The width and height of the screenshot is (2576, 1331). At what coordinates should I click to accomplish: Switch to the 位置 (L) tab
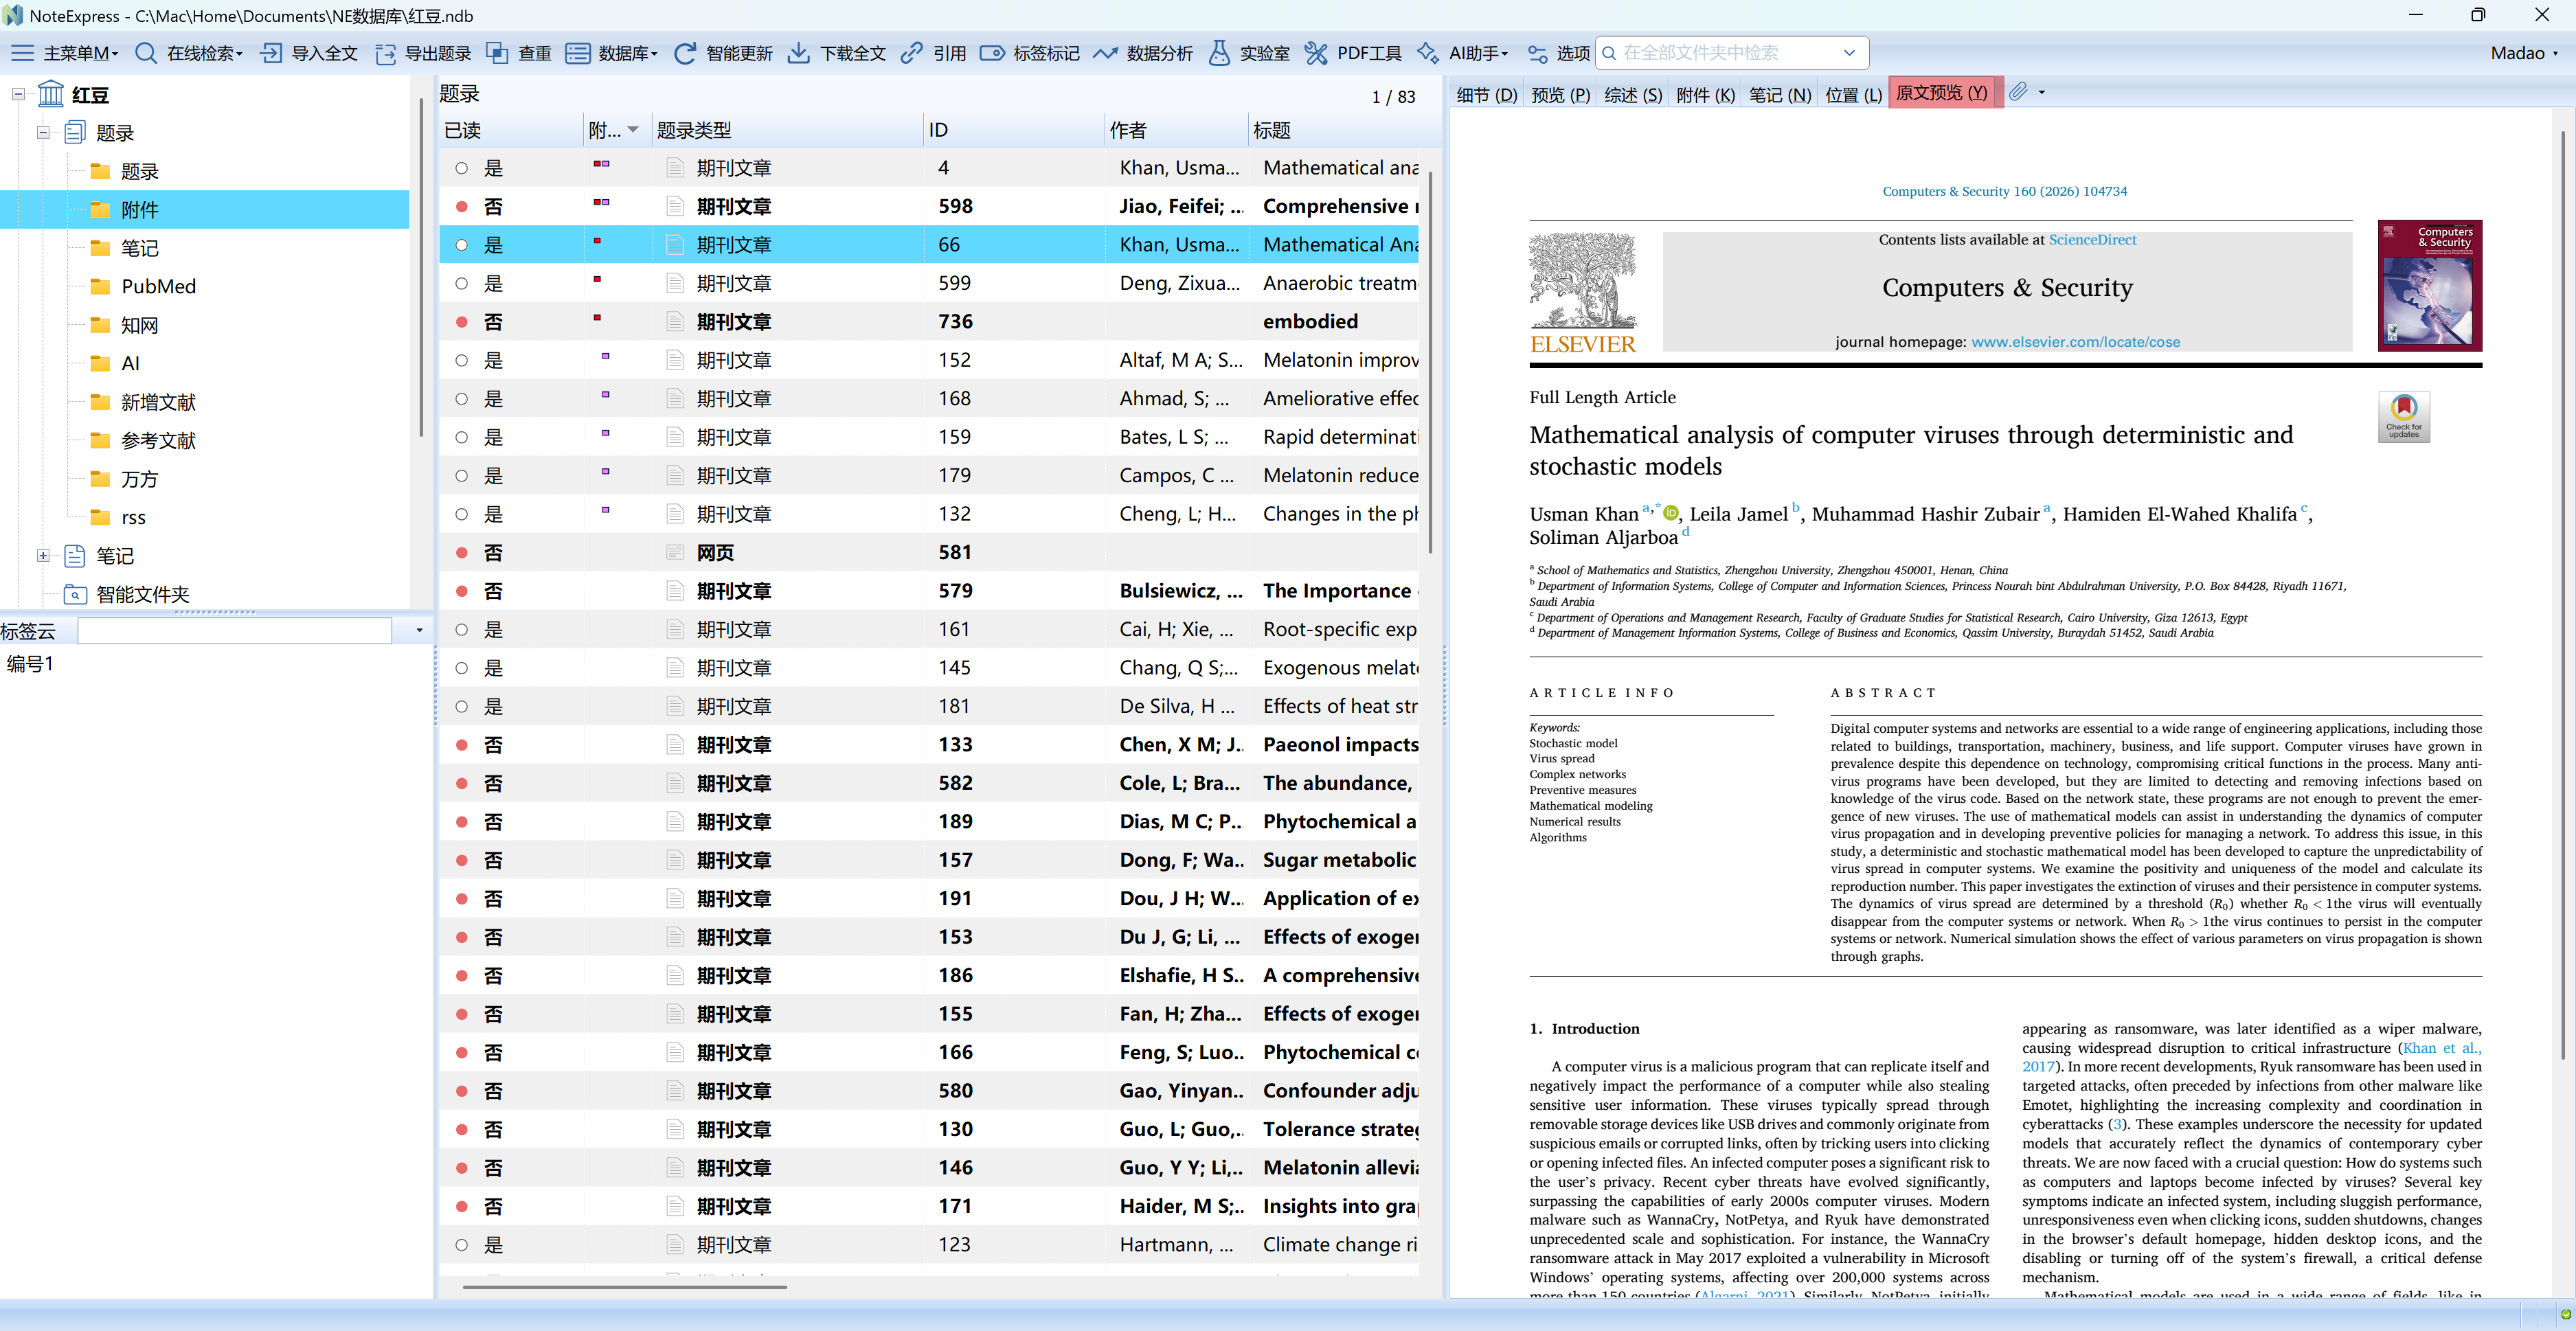(x=1853, y=94)
